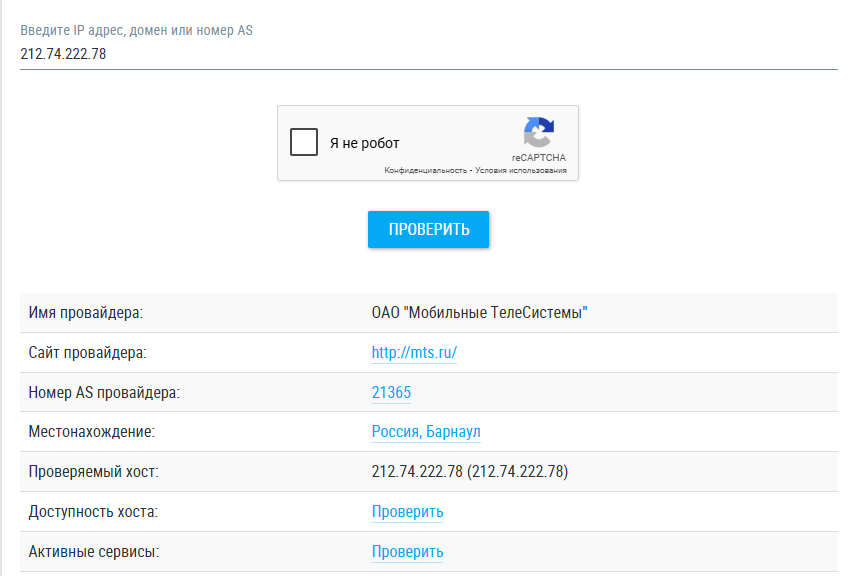Open the http://mts.ru/ provider site link

pyautogui.click(x=414, y=352)
